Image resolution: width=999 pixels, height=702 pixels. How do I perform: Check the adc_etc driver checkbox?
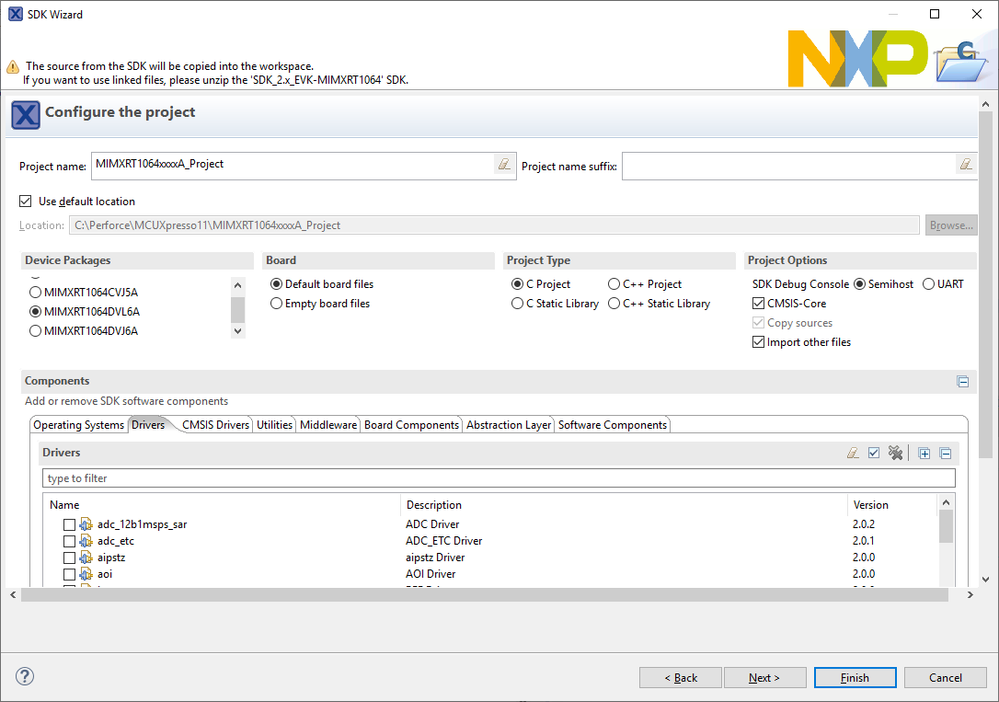pos(69,541)
